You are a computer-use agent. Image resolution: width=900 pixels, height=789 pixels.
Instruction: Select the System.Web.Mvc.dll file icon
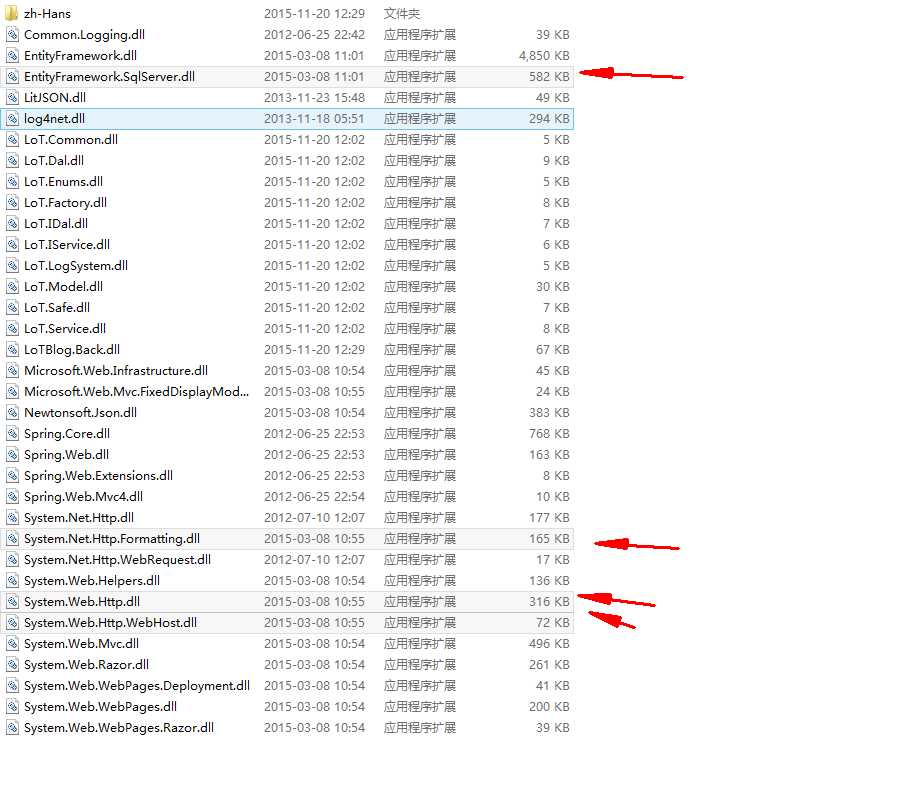12,644
